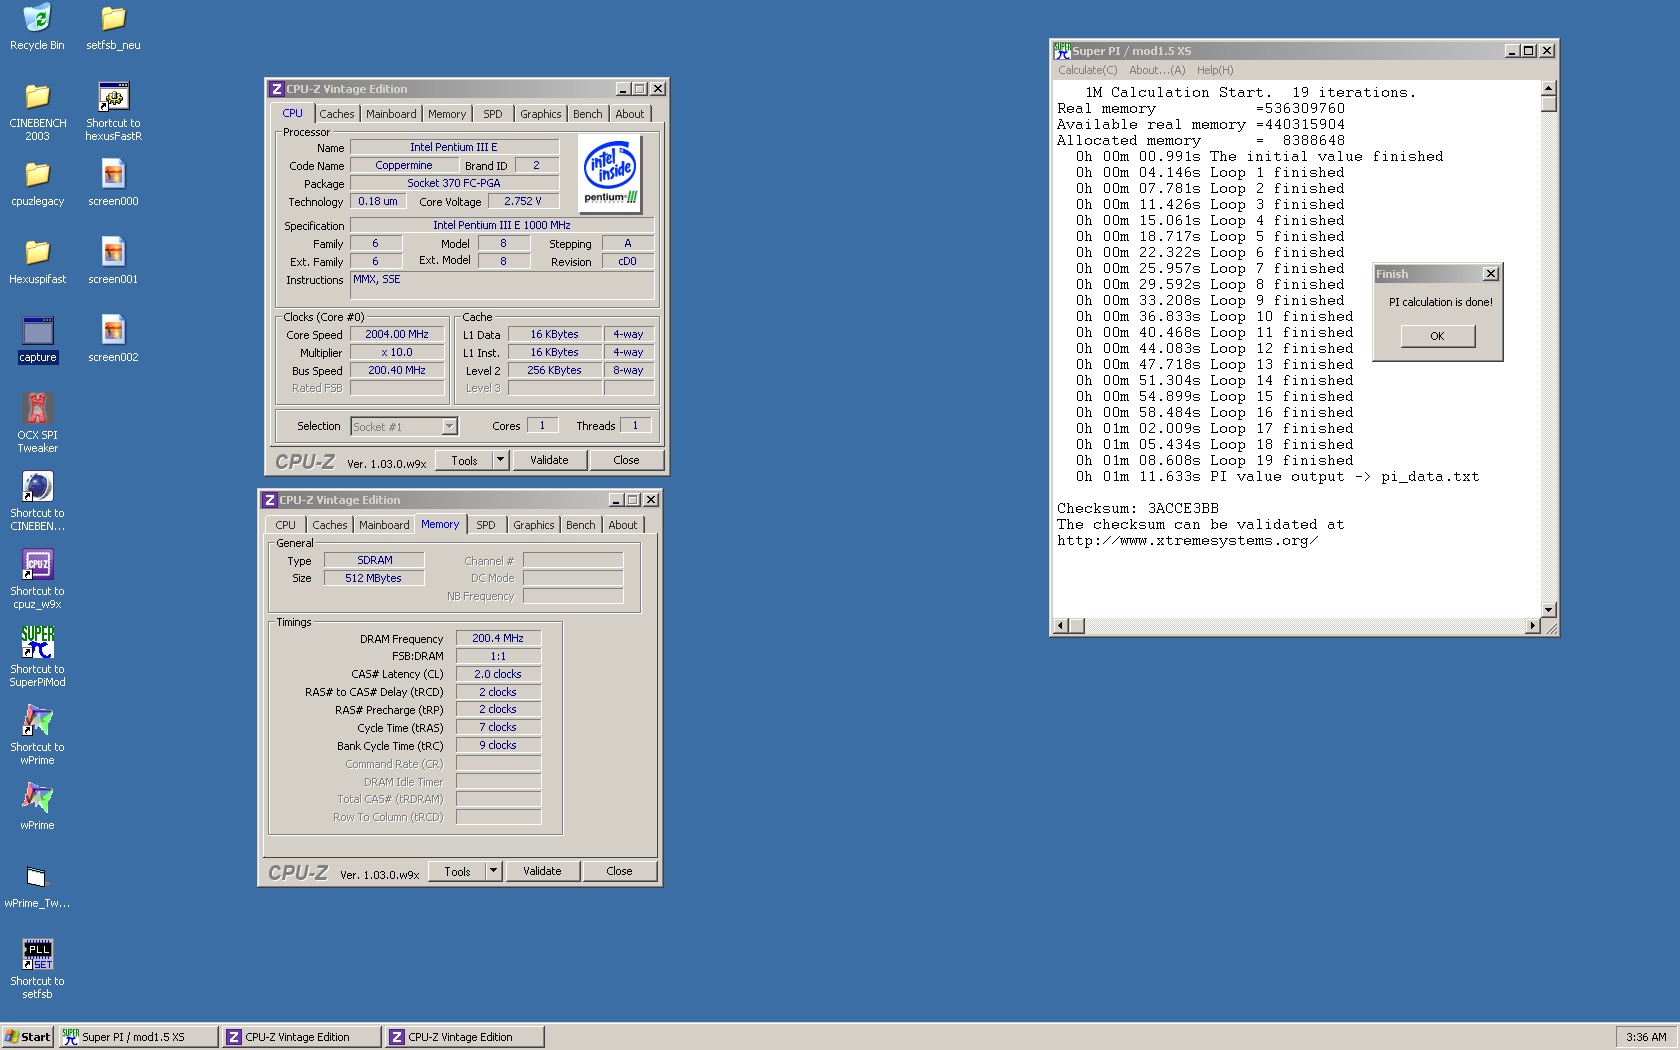This screenshot has width=1680, height=1050.
Task: Click Close button in upper CPU-Z window
Action: 626,460
